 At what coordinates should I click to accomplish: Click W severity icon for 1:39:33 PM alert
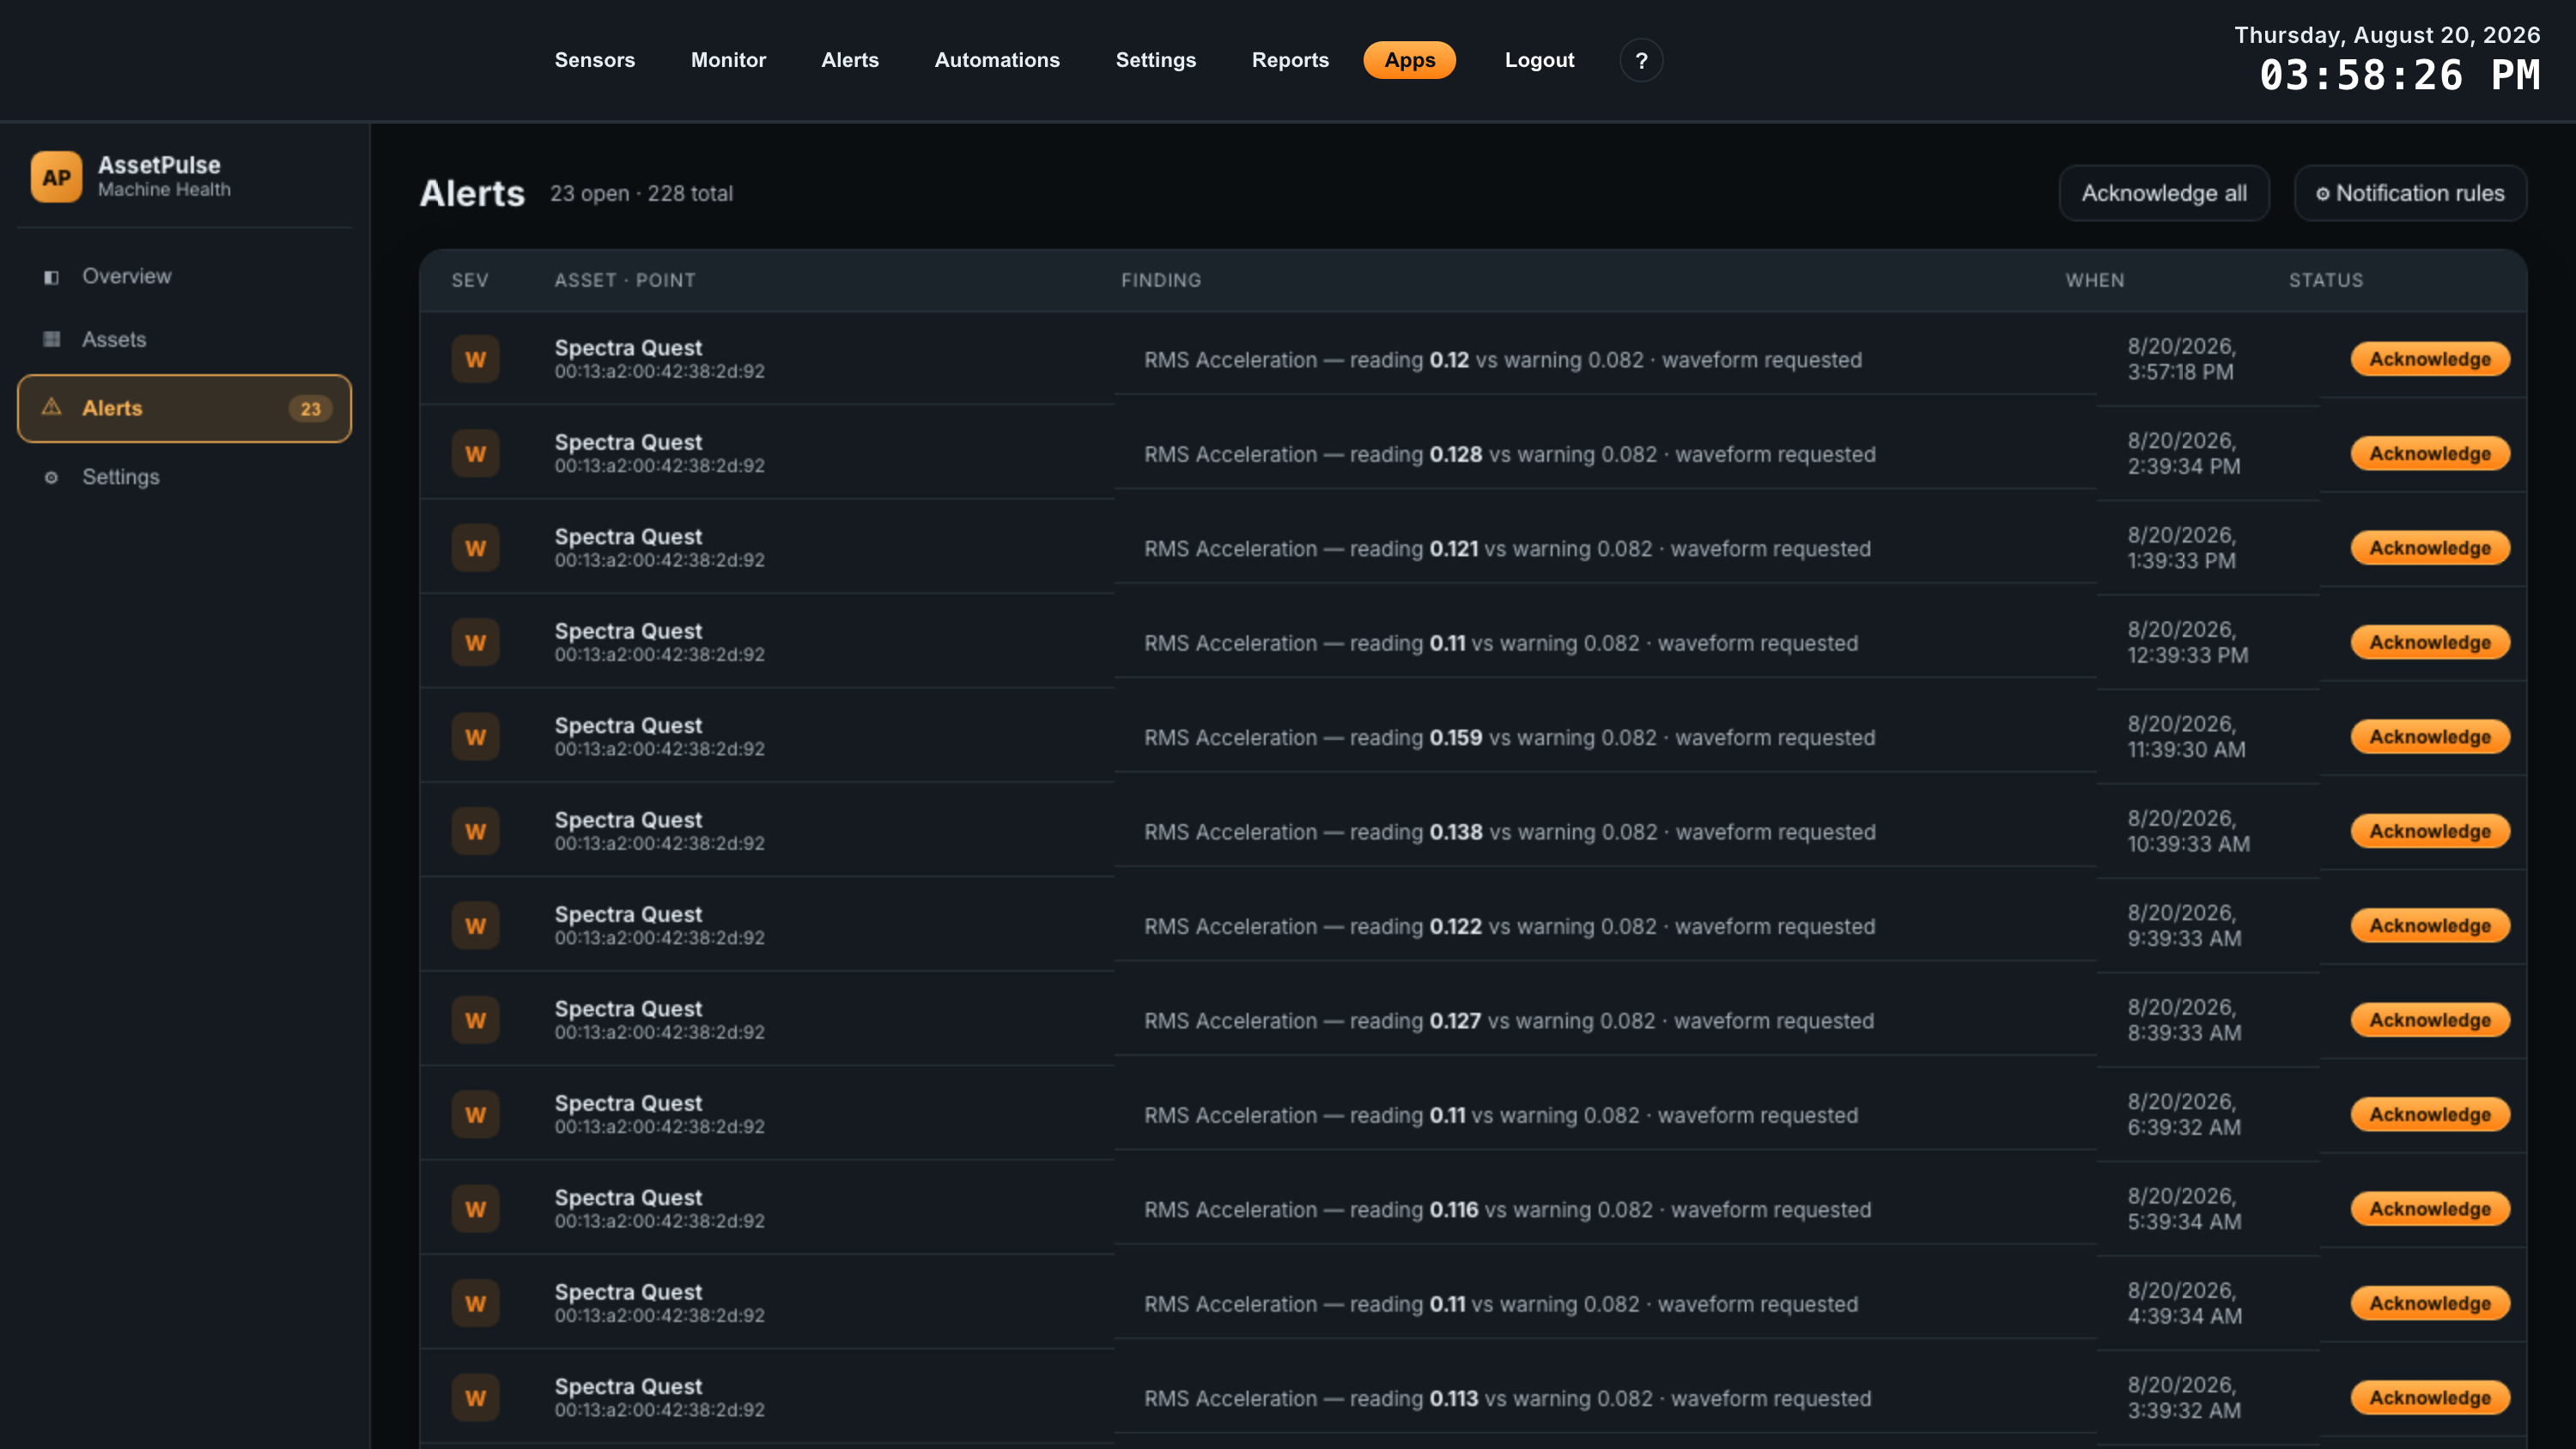click(475, 548)
